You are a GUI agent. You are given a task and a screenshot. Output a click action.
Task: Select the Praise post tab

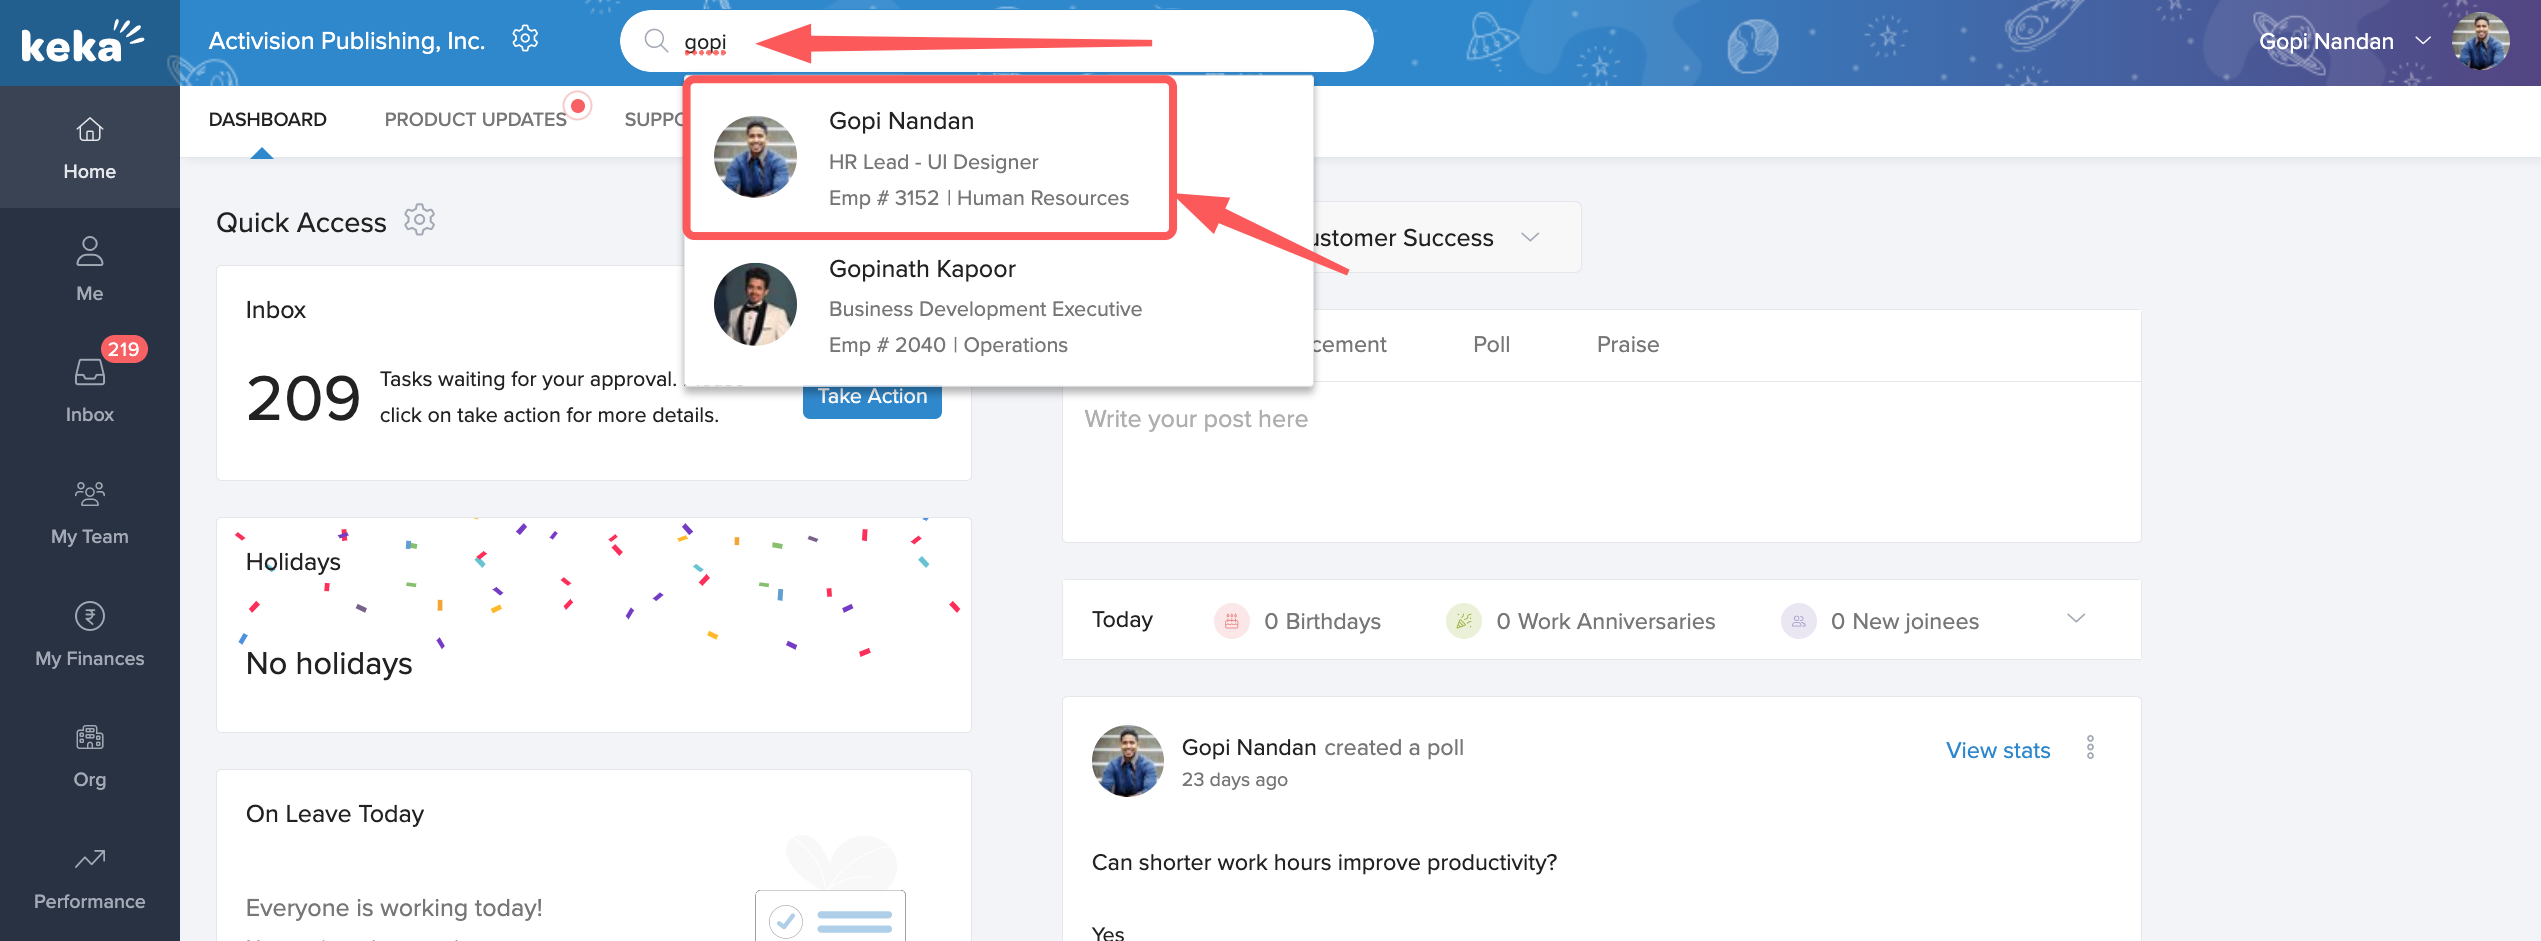[x=1627, y=345]
